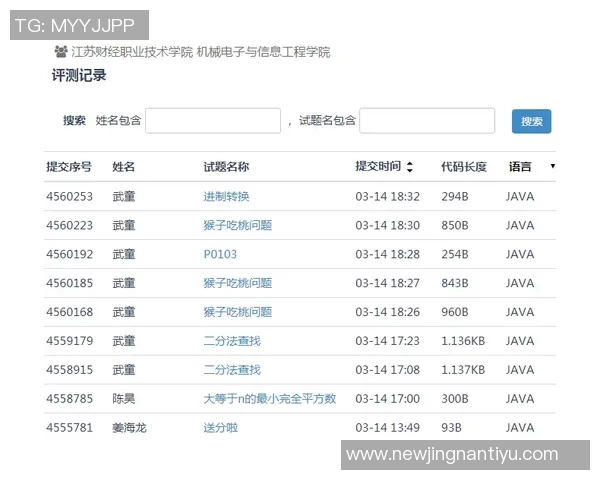Select submission number 4560168
Viewport: 600px width, 480px height.
(x=69, y=312)
